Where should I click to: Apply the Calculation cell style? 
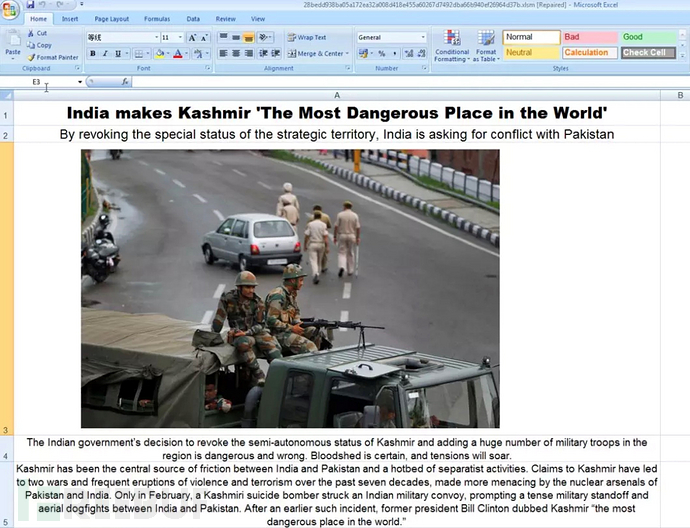tap(590, 52)
